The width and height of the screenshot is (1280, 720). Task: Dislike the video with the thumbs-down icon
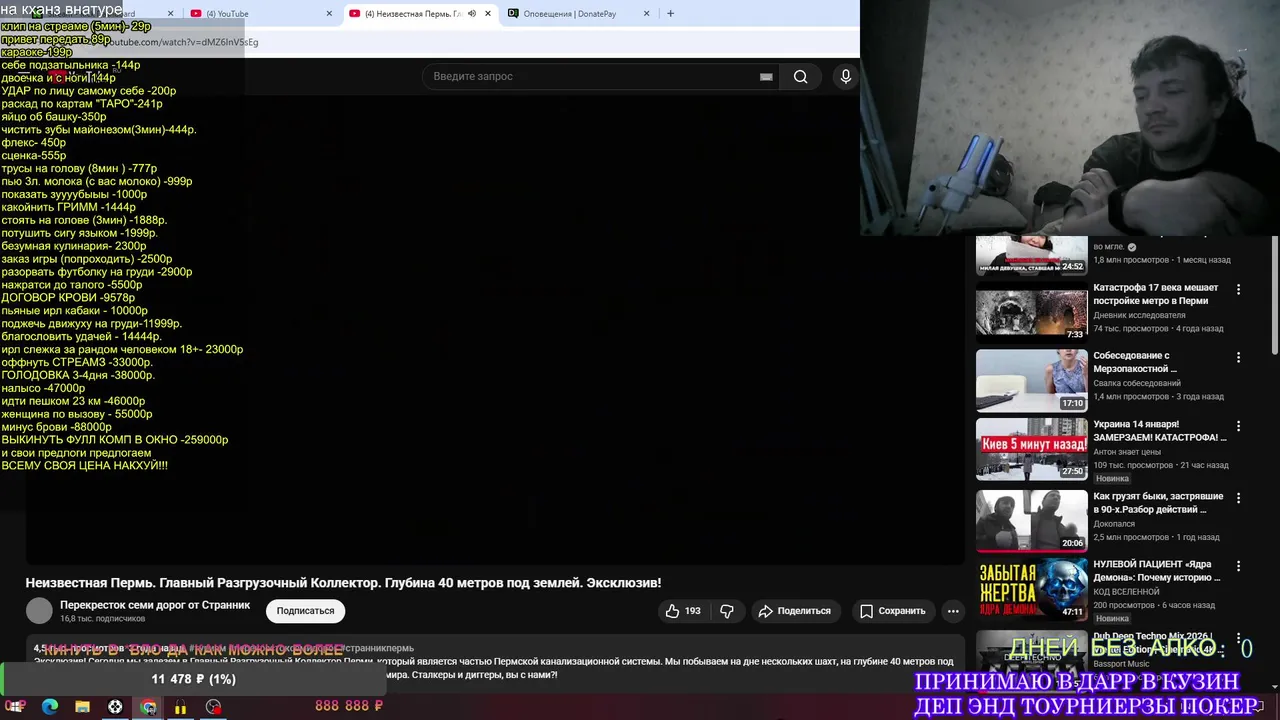click(727, 611)
